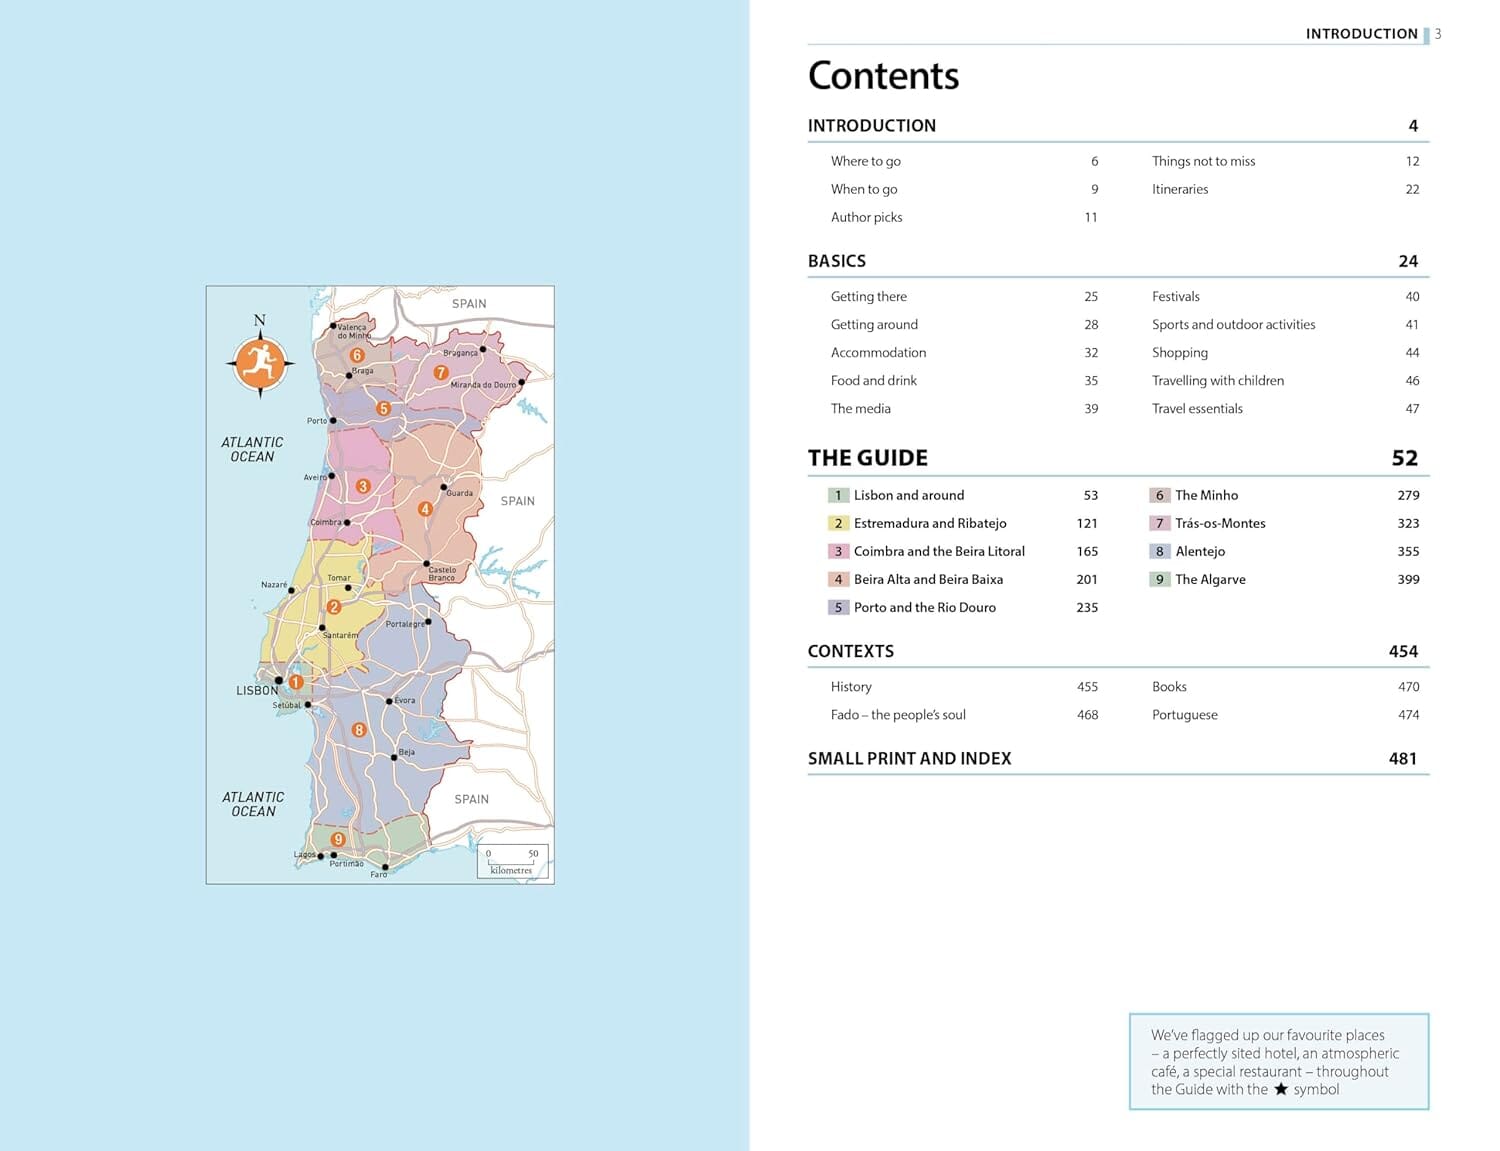Open 'Porto and the Rio Douro' title
1500x1151 pixels.
(925, 607)
